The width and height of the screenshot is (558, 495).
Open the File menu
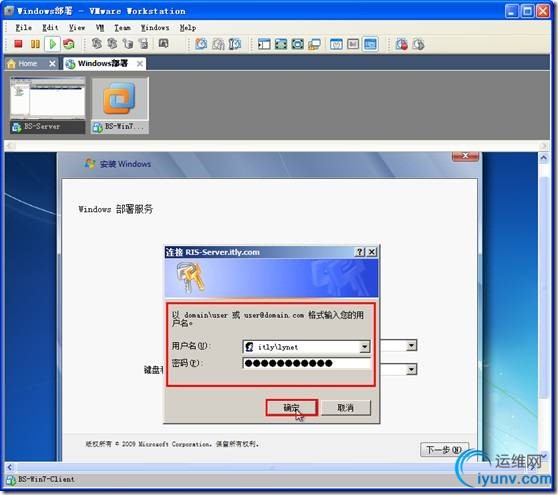[23, 27]
